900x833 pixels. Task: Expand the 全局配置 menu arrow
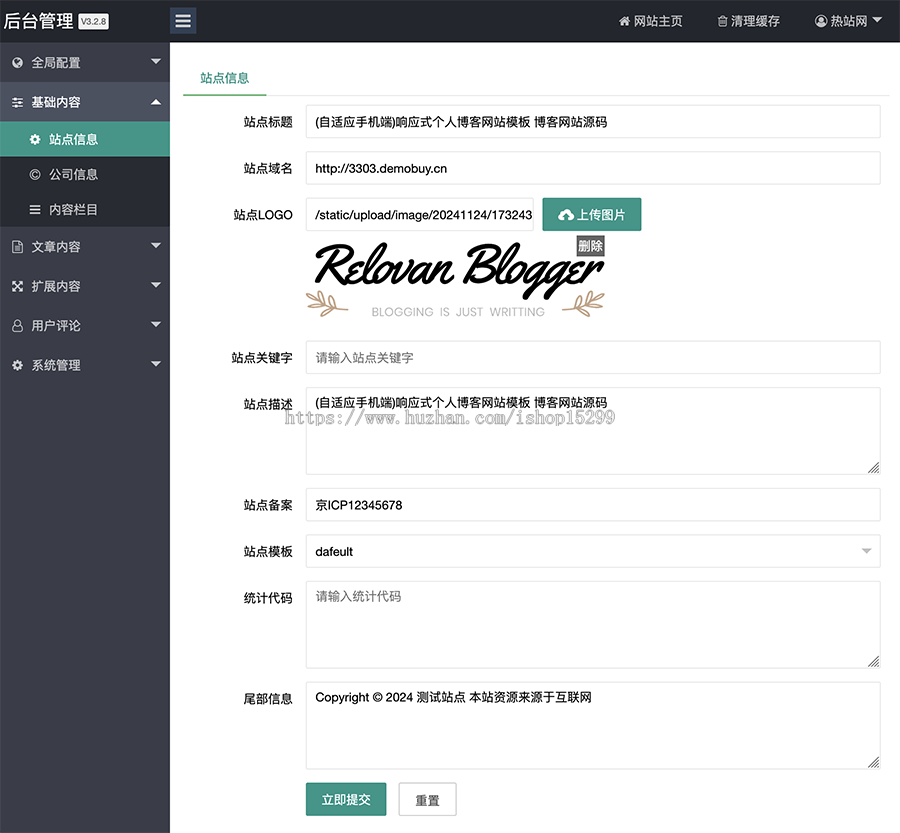156,61
